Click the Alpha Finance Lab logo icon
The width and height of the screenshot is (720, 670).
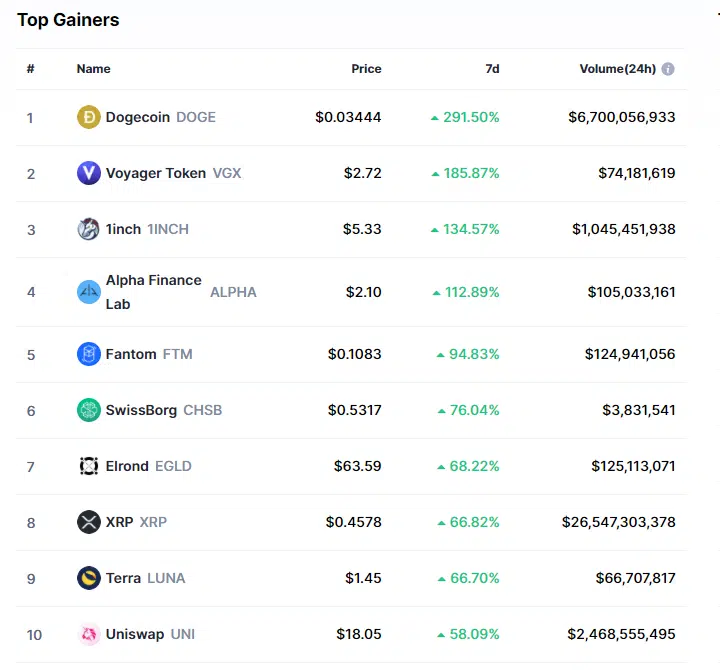(89, 292)
